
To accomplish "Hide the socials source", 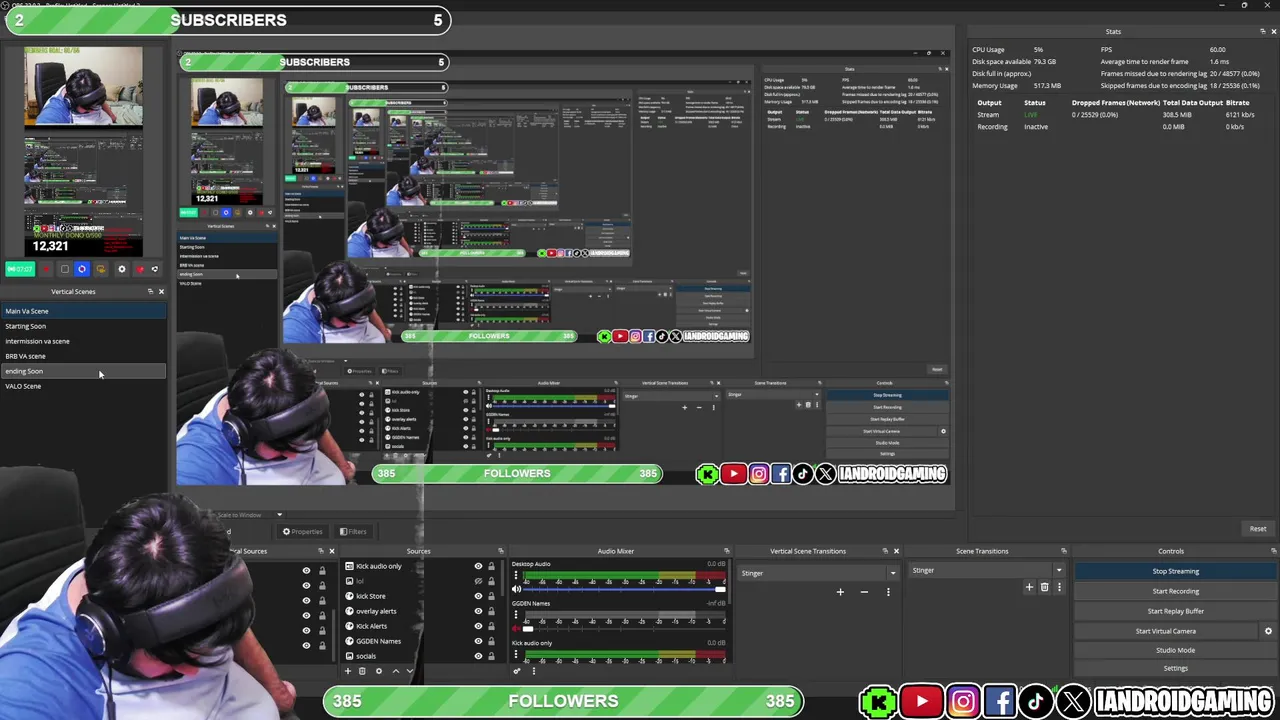I will tap(478, 656).
